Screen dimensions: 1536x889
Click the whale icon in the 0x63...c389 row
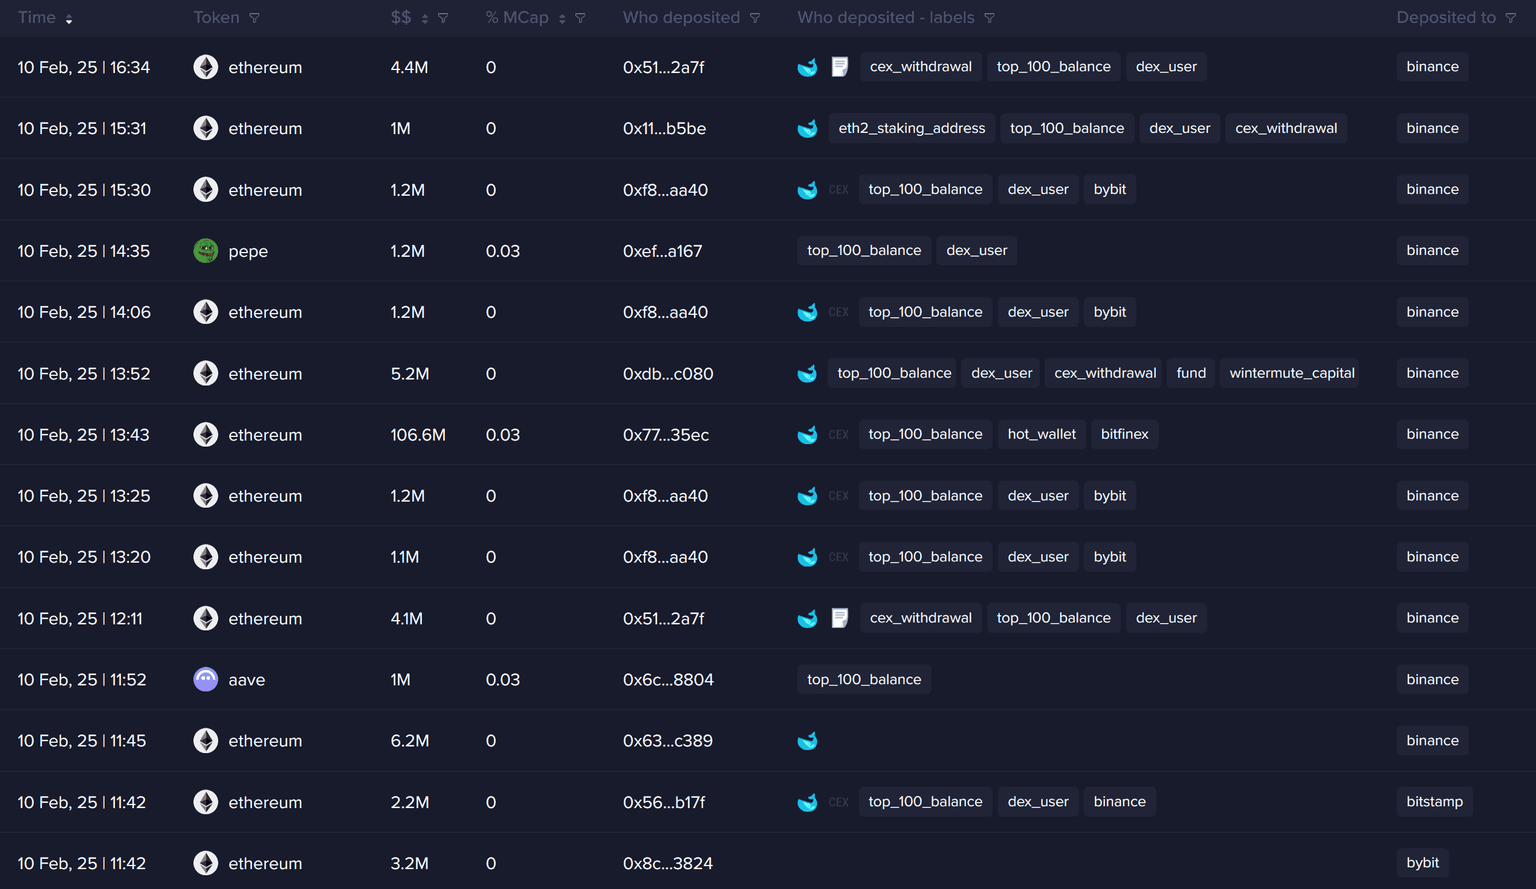[807, 741]
